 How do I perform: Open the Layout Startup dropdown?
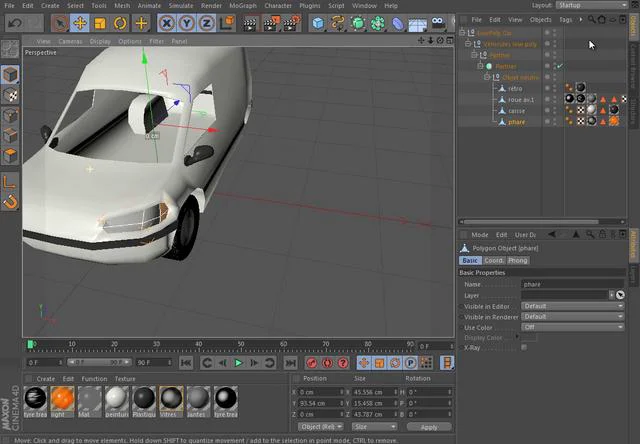tap(591, 5)
